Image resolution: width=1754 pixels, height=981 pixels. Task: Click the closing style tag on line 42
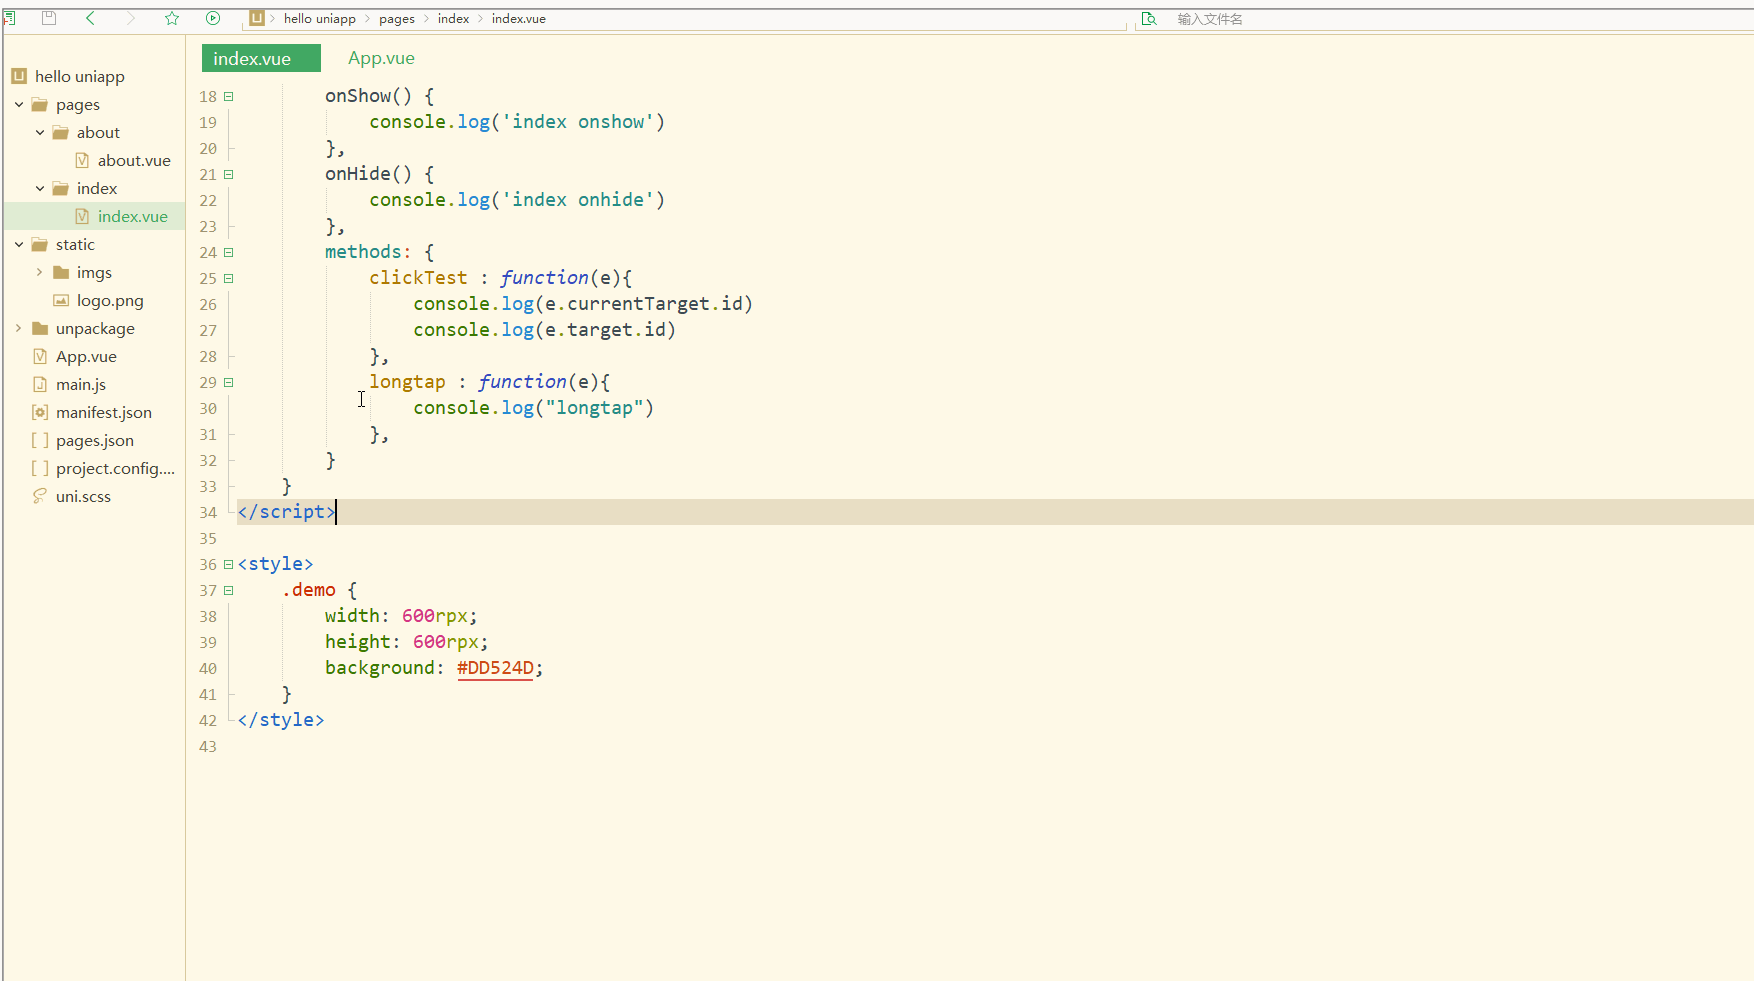(281, 720)
